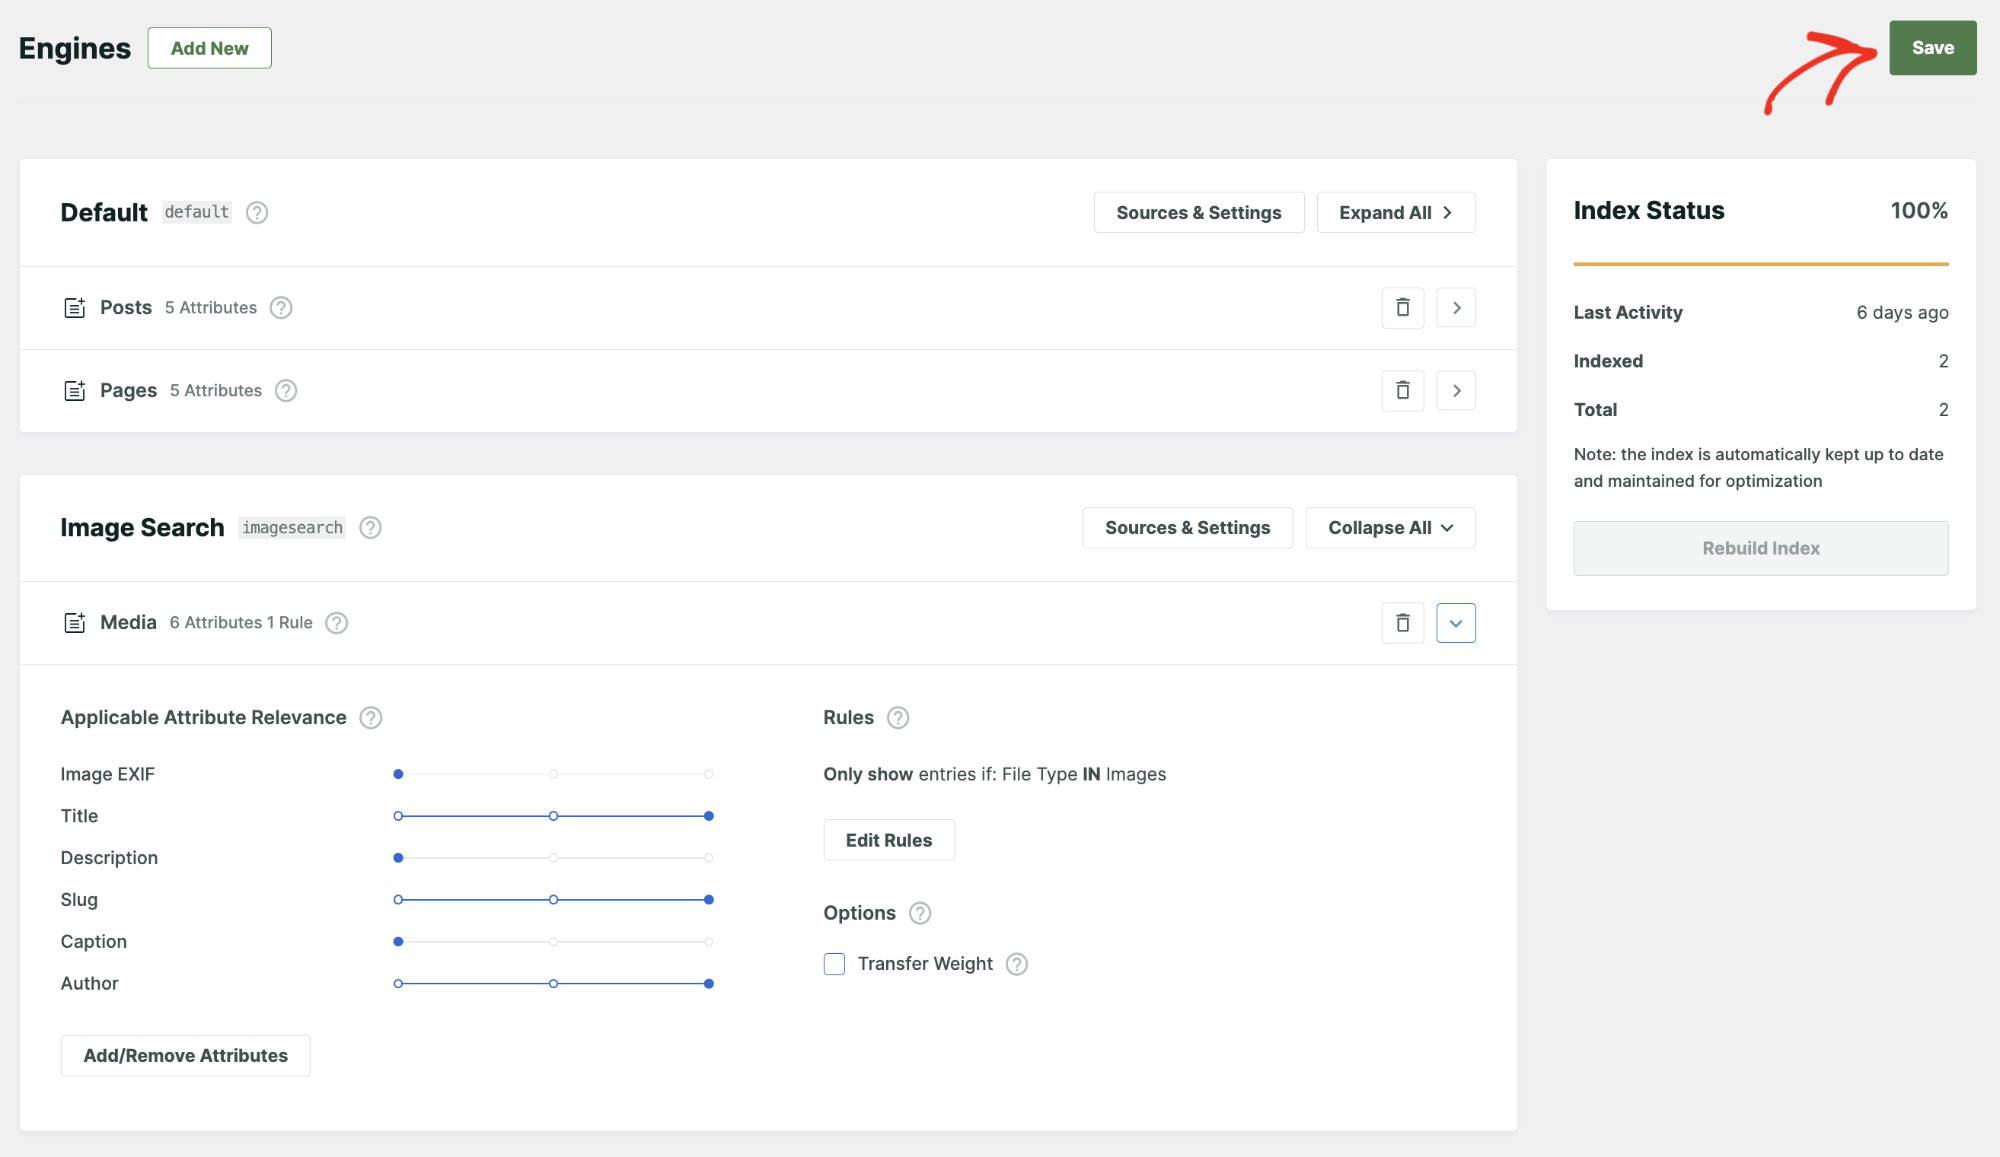Expand the Pages source row
The height and width of the screenshot is (1157, 2000).
coord(1456,390)
